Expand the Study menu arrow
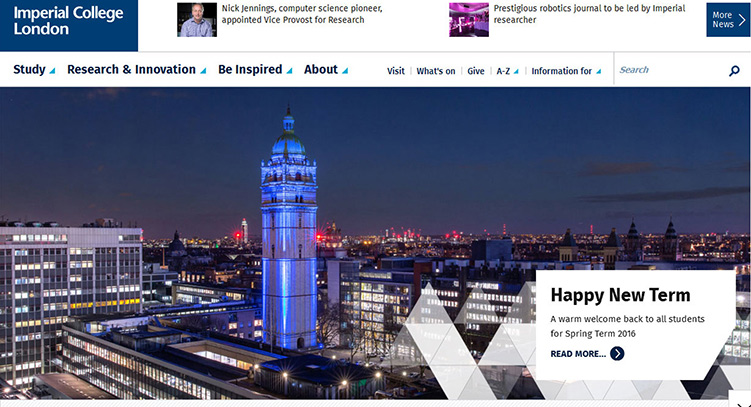 point(53,71)
